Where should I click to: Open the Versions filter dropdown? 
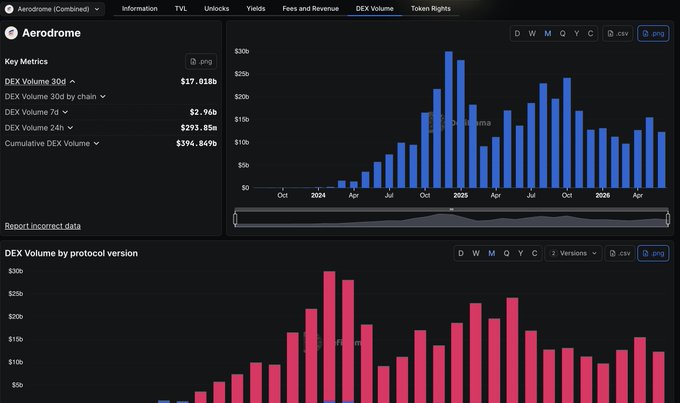tap(574, 253)
